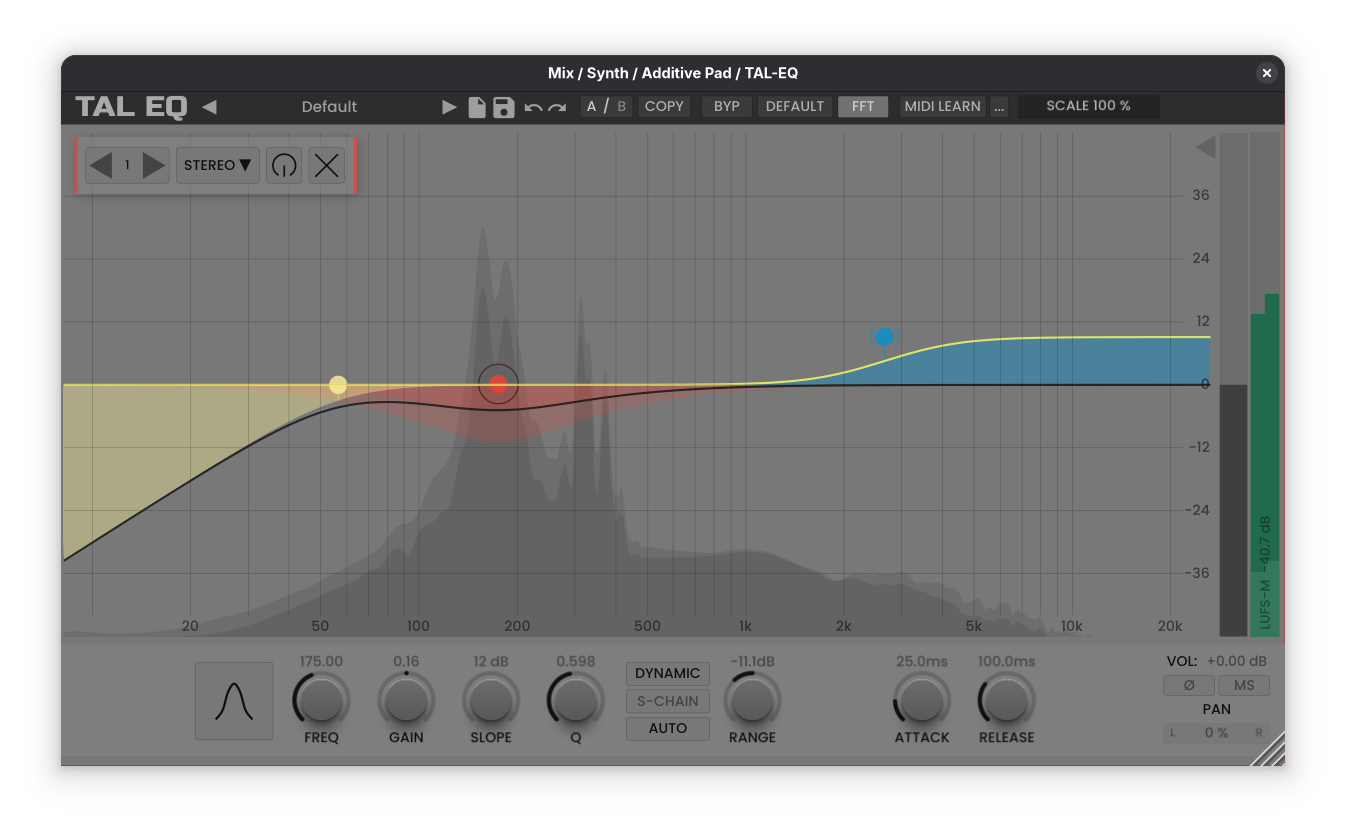This screenshot has height=833, width=1346.
Task: Activate MIDI LEARN mode
Action: 941,106
